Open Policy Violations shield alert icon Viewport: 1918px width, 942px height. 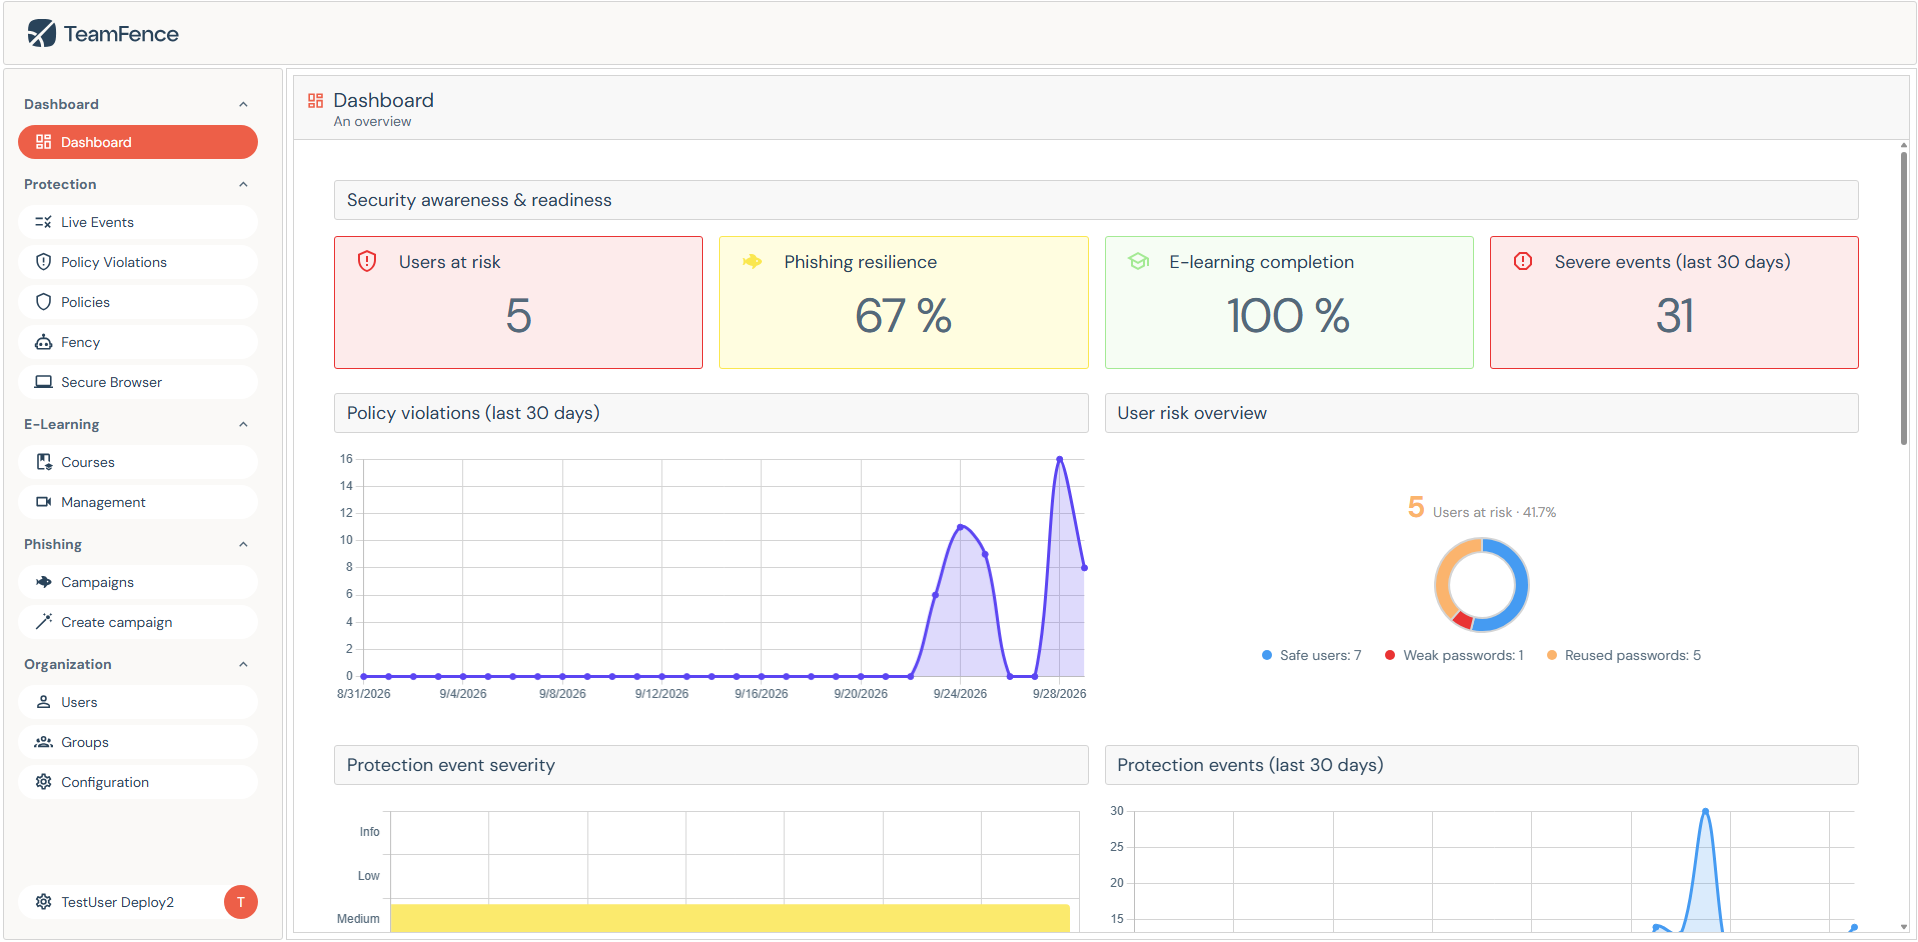[x=43, y=262]
